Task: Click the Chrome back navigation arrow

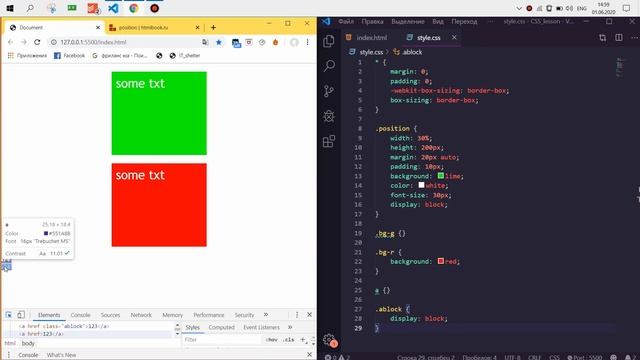Action: point(11,42)
